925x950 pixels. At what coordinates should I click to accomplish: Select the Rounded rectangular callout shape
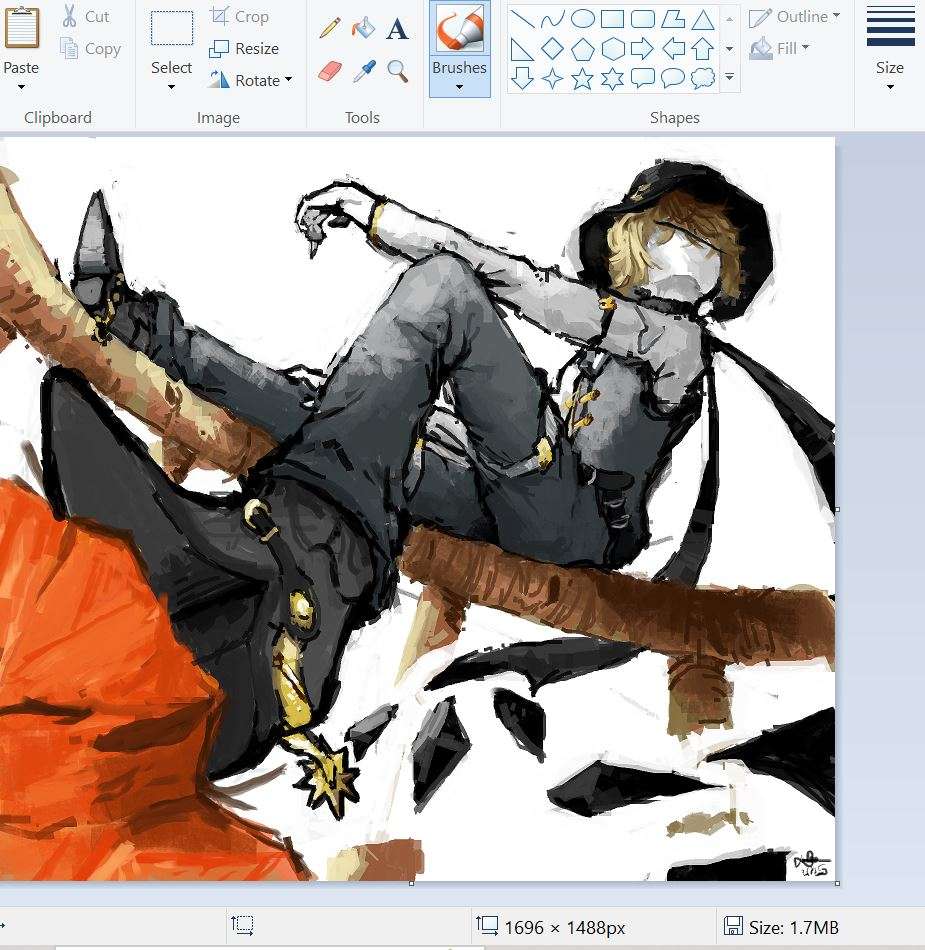642,78
